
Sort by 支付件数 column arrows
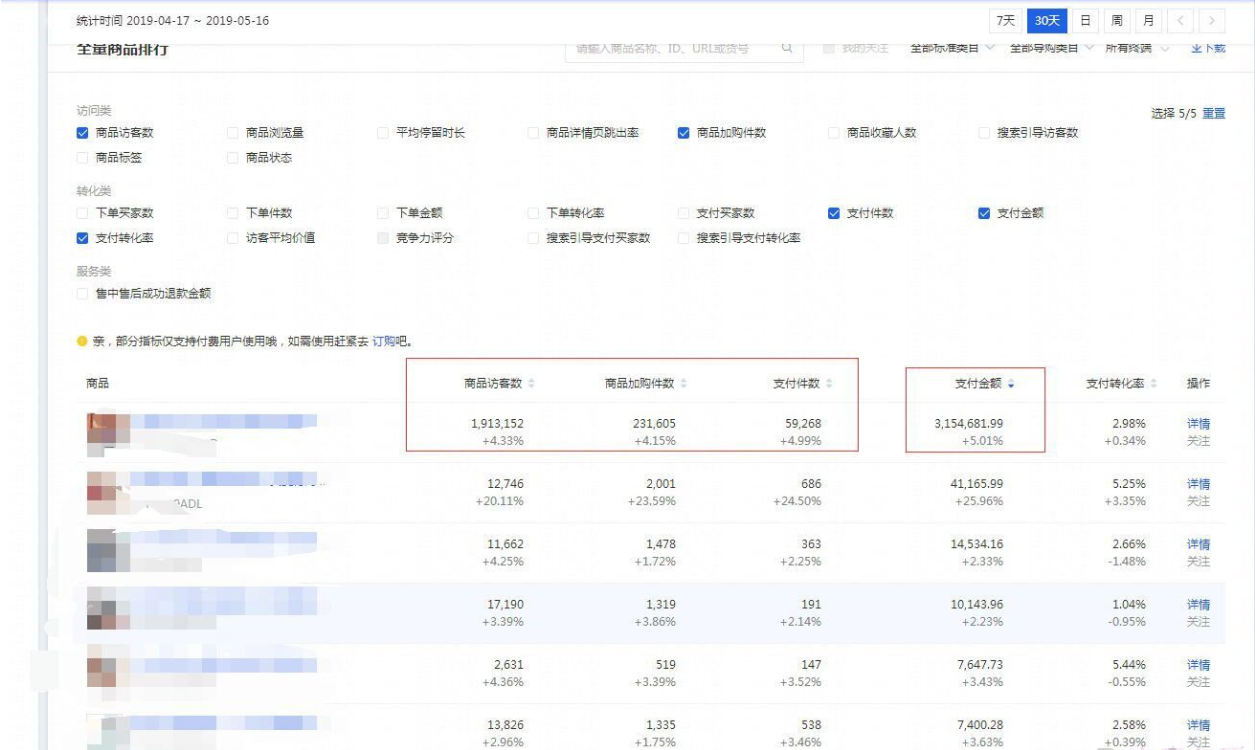(x=831, y=384)
